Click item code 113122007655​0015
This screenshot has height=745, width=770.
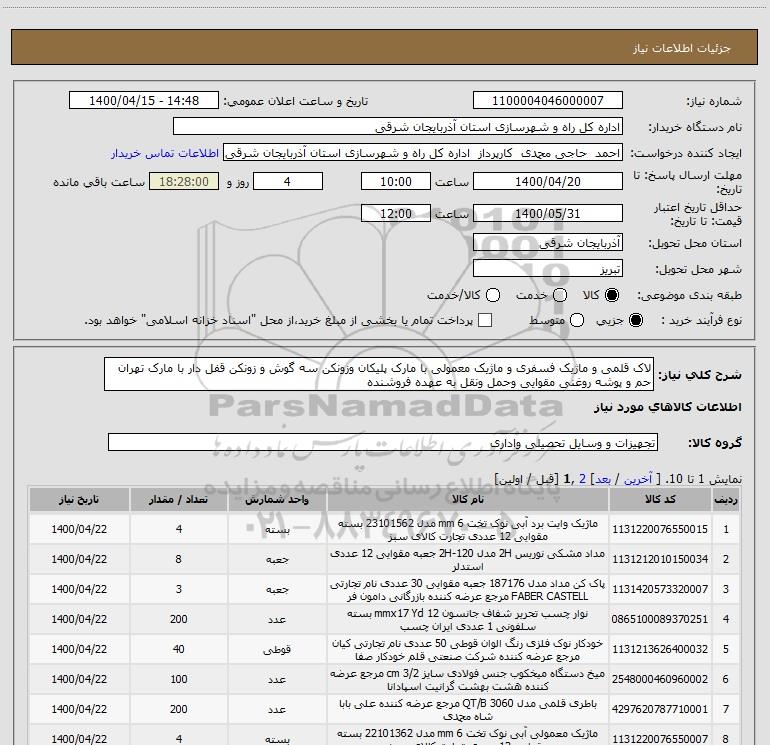pyautogui.click(x=660, y=529)
